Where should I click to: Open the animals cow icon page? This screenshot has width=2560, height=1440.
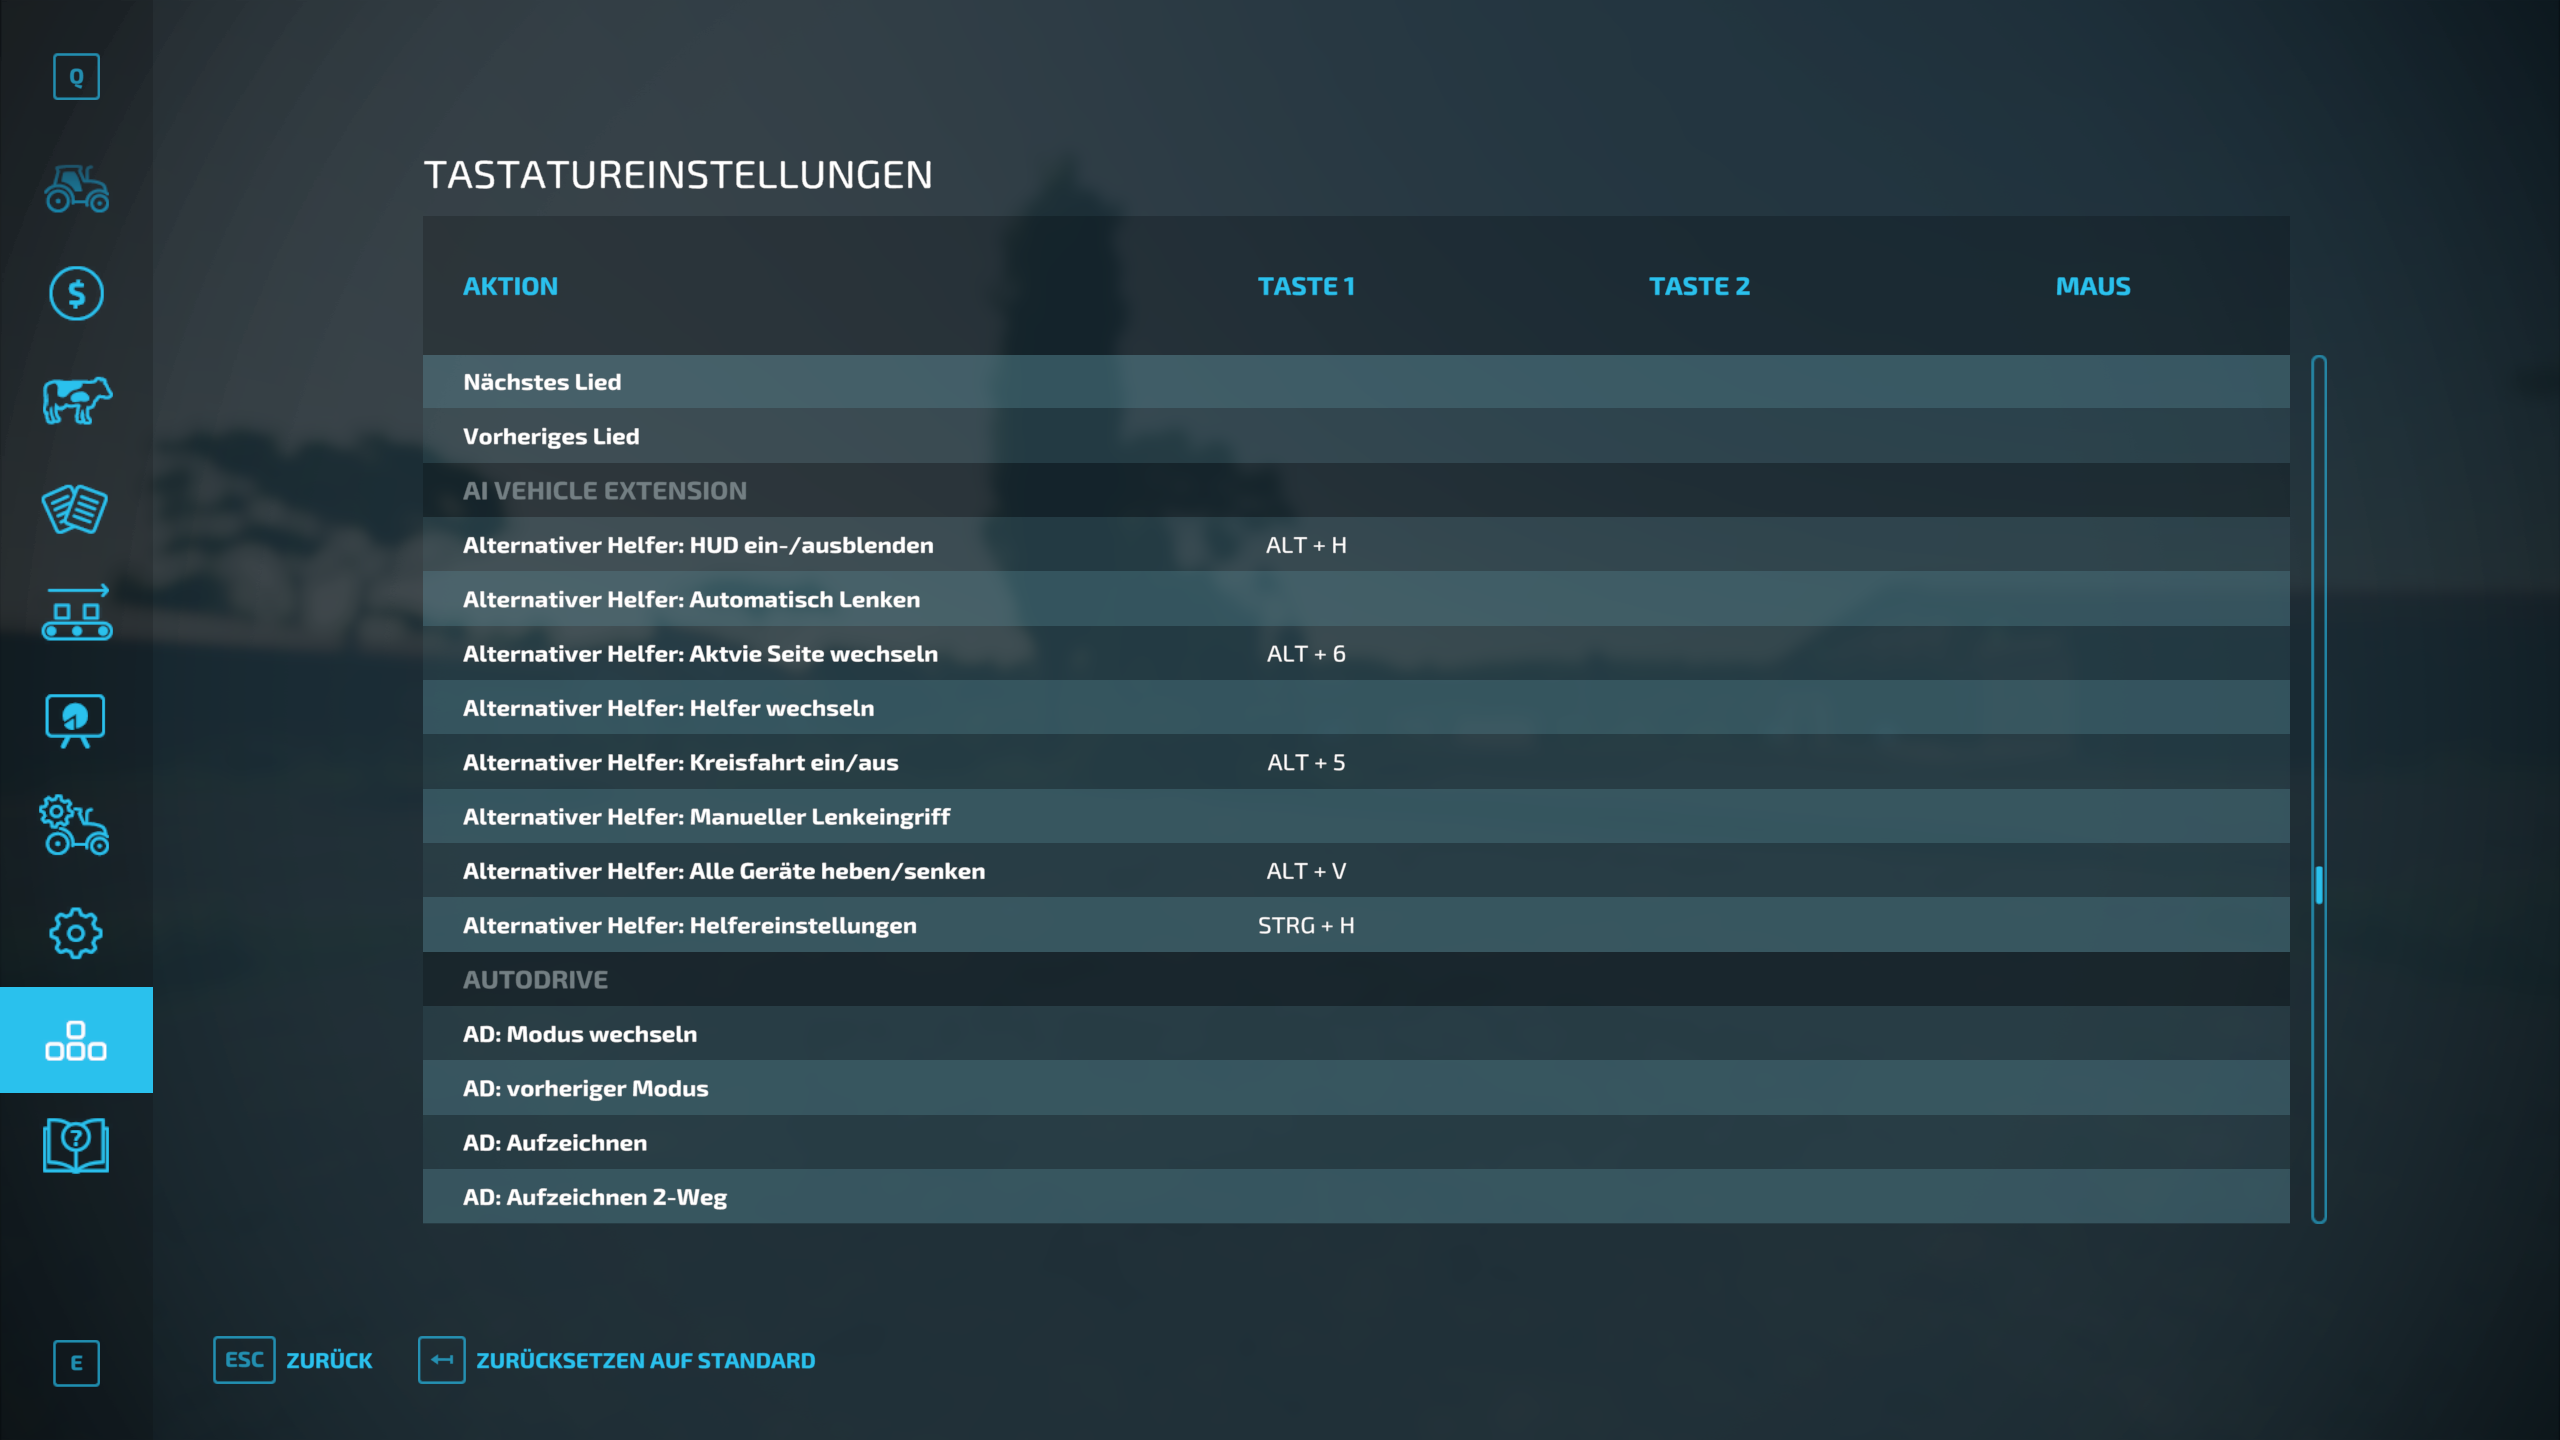76,401
